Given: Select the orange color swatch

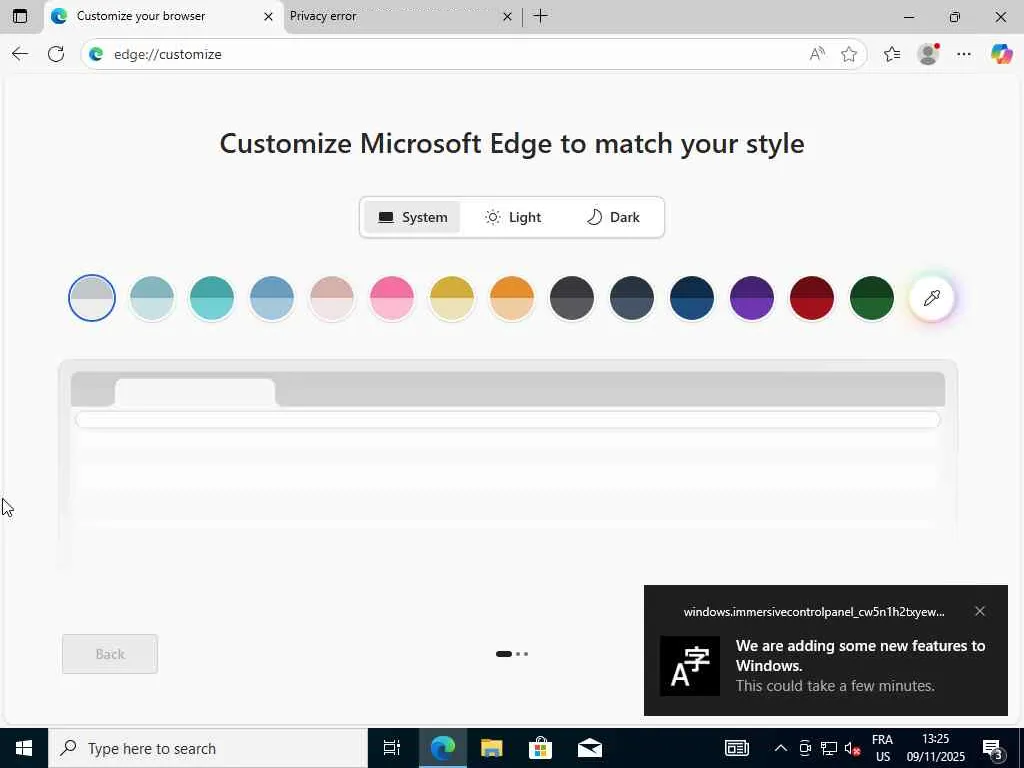Looking at the screenshot, I should [512, 298].
